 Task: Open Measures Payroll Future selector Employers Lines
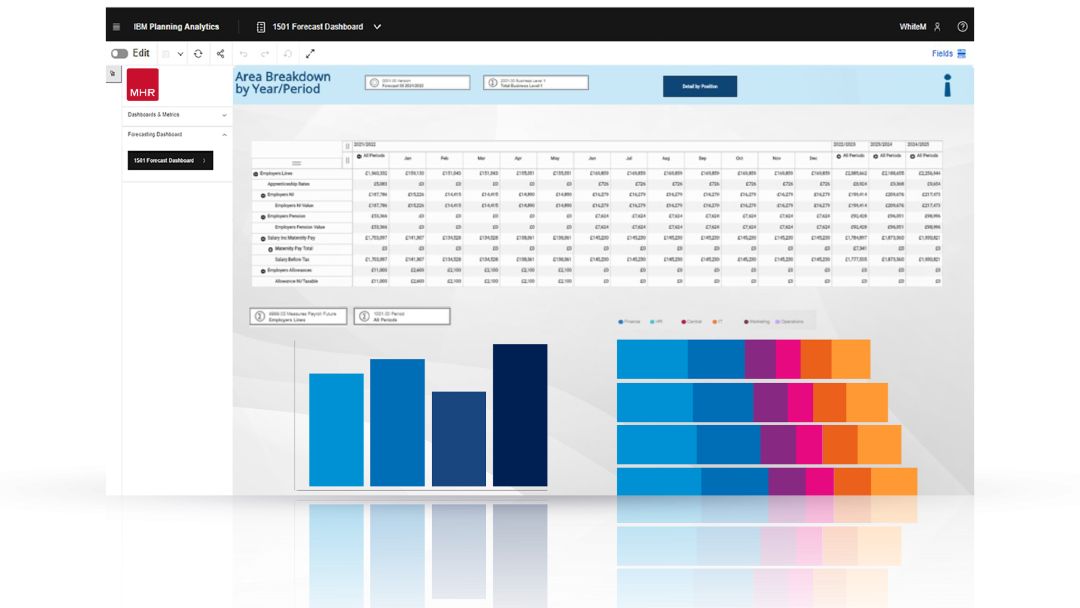point(298,317)
